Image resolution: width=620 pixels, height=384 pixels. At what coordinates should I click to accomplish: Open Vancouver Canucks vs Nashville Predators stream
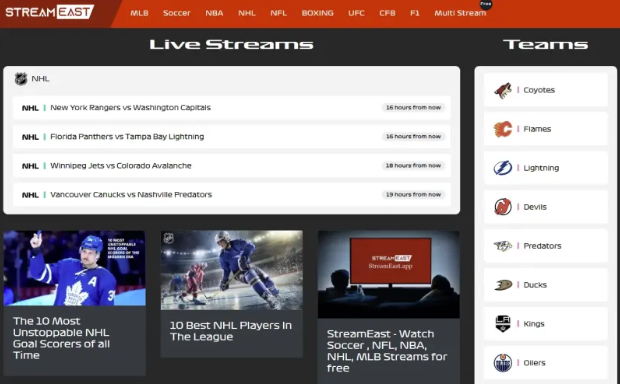pos(231,195)
